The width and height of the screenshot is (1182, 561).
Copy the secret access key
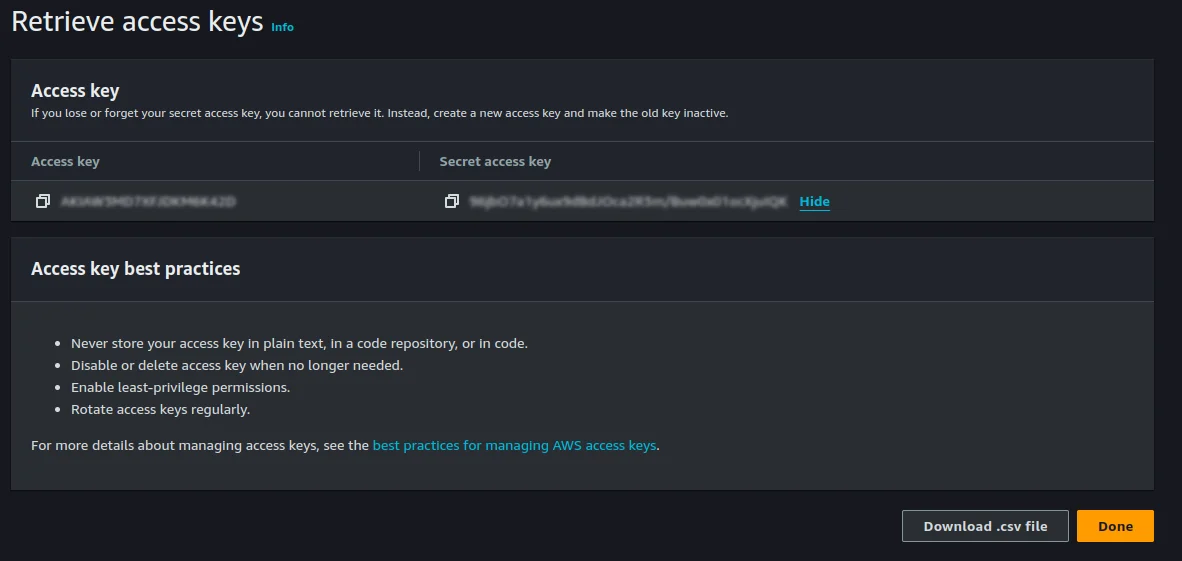pos(451,201)
